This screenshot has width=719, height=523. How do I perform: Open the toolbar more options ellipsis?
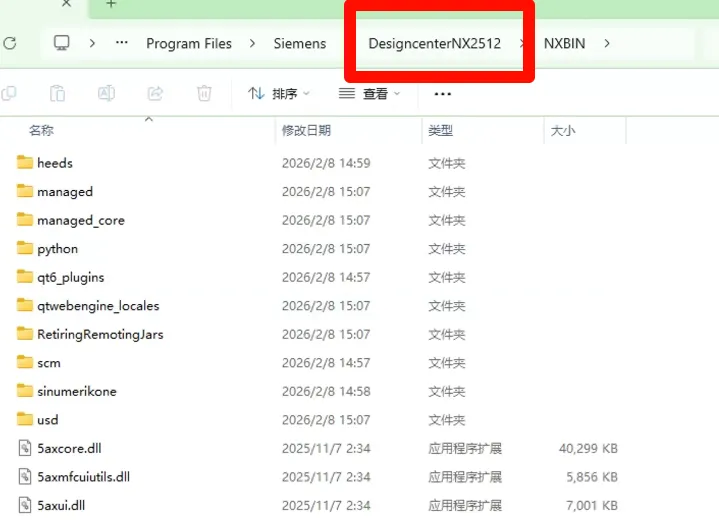pyautogui.click(x=442, y=94)
